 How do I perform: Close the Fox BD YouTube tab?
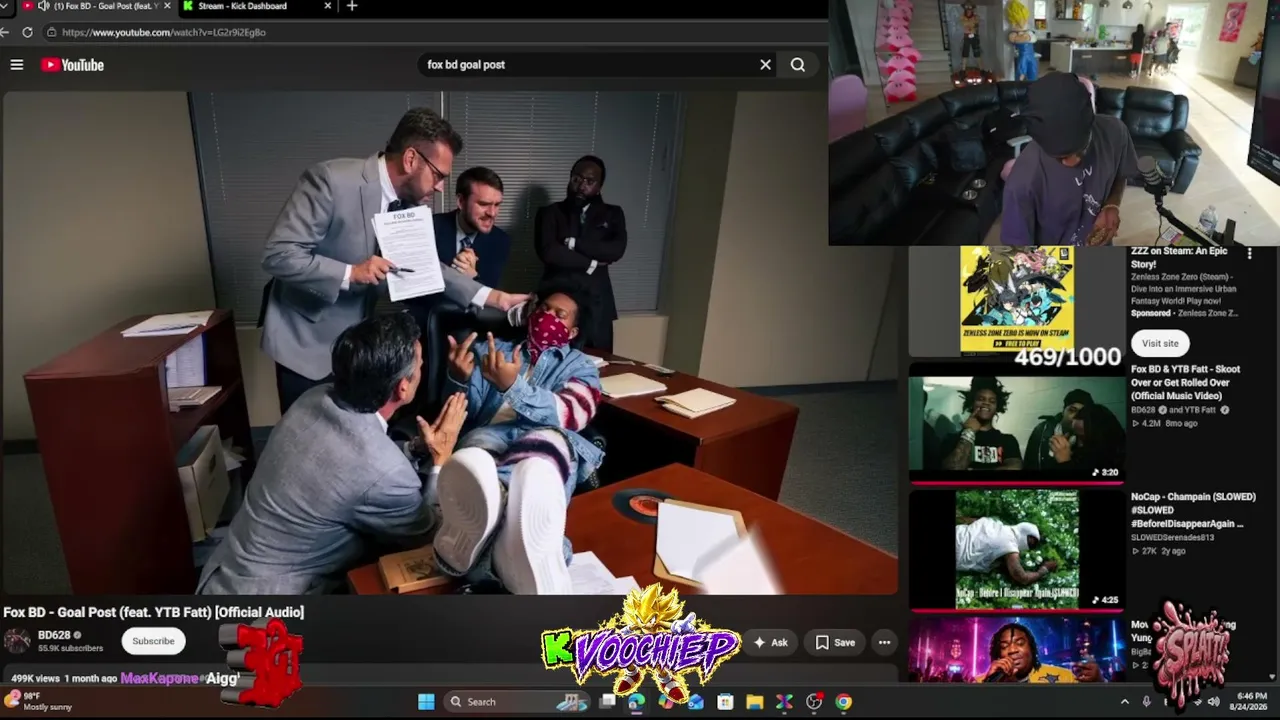click(x=166, y=6)
